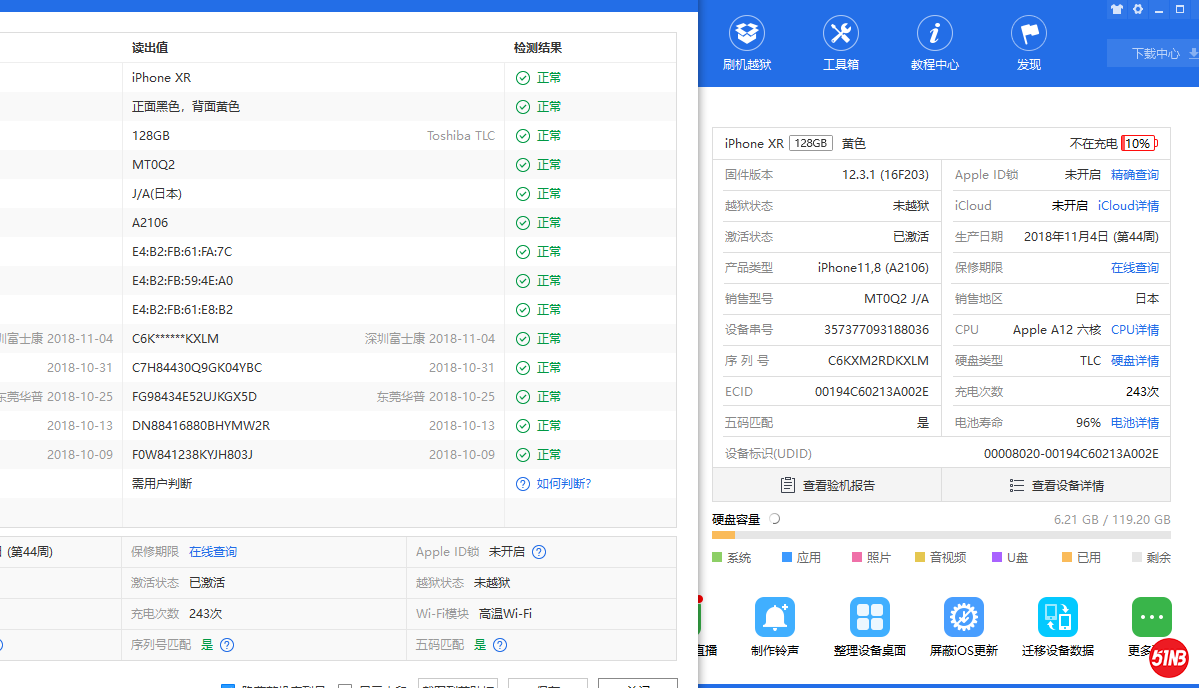Click the 查看设备详情 button
Viewport: 1199px width, 688px height.
pyautogui.click(x=1056, y=486)
